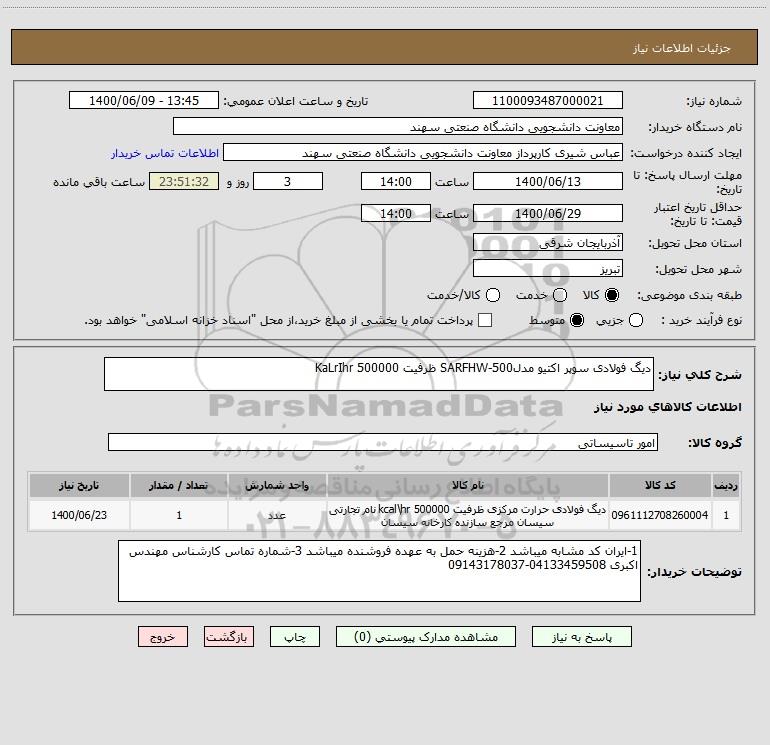The image size is (770, 745).
Task: Click the نام کالا column header
Action: pyautogui.click(x=468, y=486)
